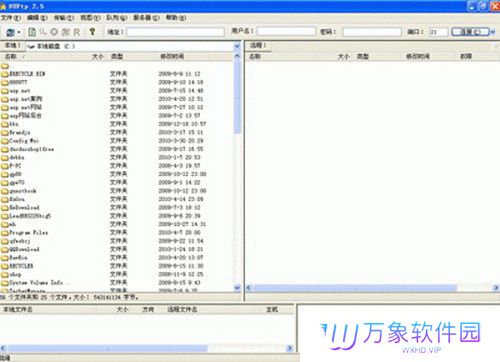500x362 pixels.
Task: Click the local list vertical scrollbar thumb
Action: [x=237, y=97]
